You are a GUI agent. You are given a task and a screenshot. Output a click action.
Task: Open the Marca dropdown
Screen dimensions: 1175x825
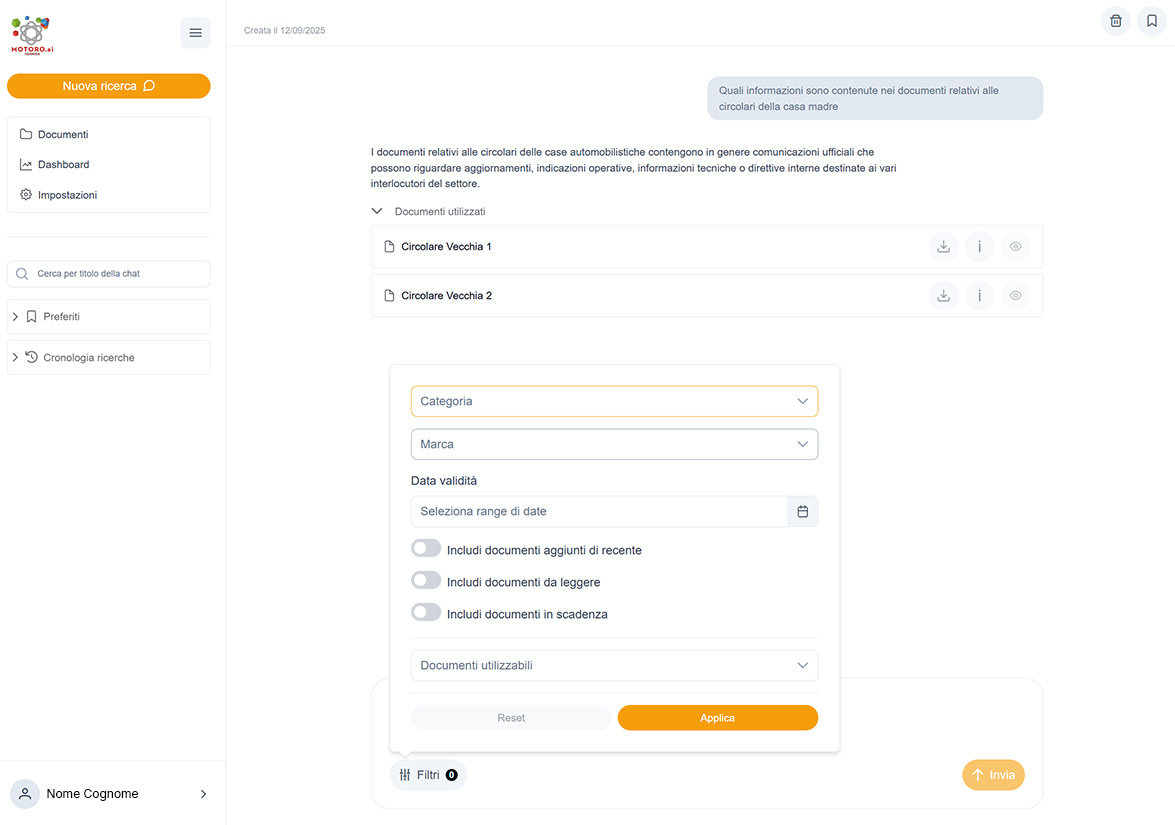point(614,444)
